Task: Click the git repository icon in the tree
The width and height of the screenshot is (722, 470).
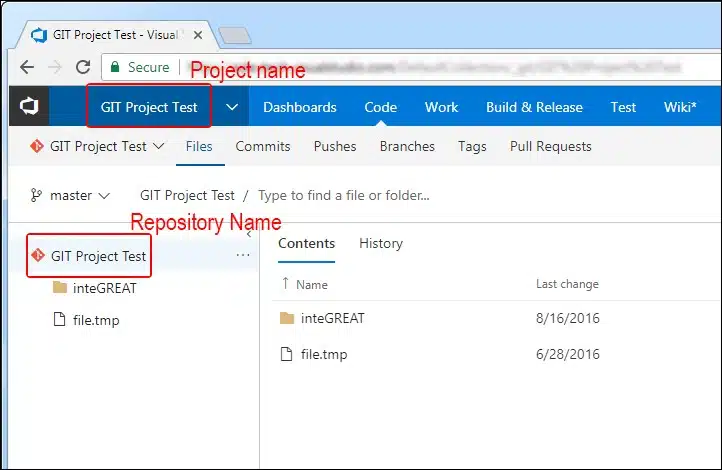Action: pos(37,256)
